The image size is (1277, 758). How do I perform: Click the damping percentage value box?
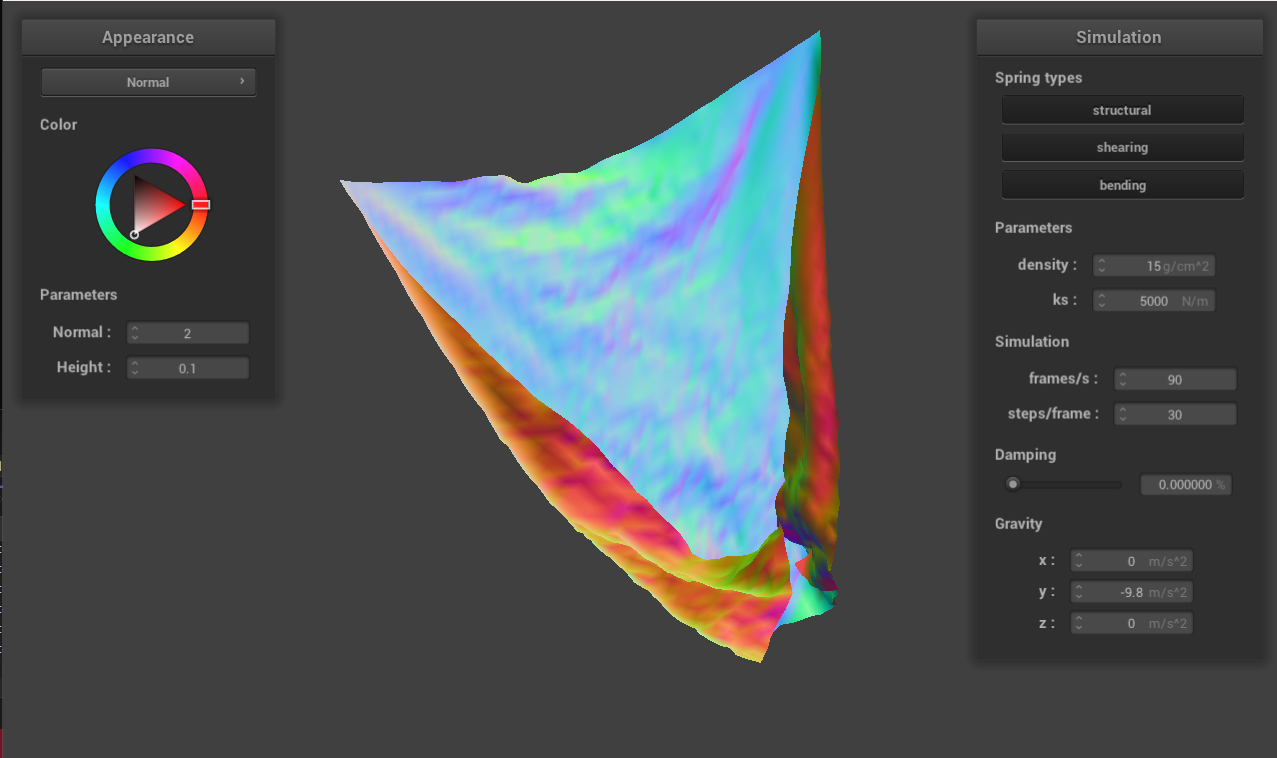(1186, 485)
